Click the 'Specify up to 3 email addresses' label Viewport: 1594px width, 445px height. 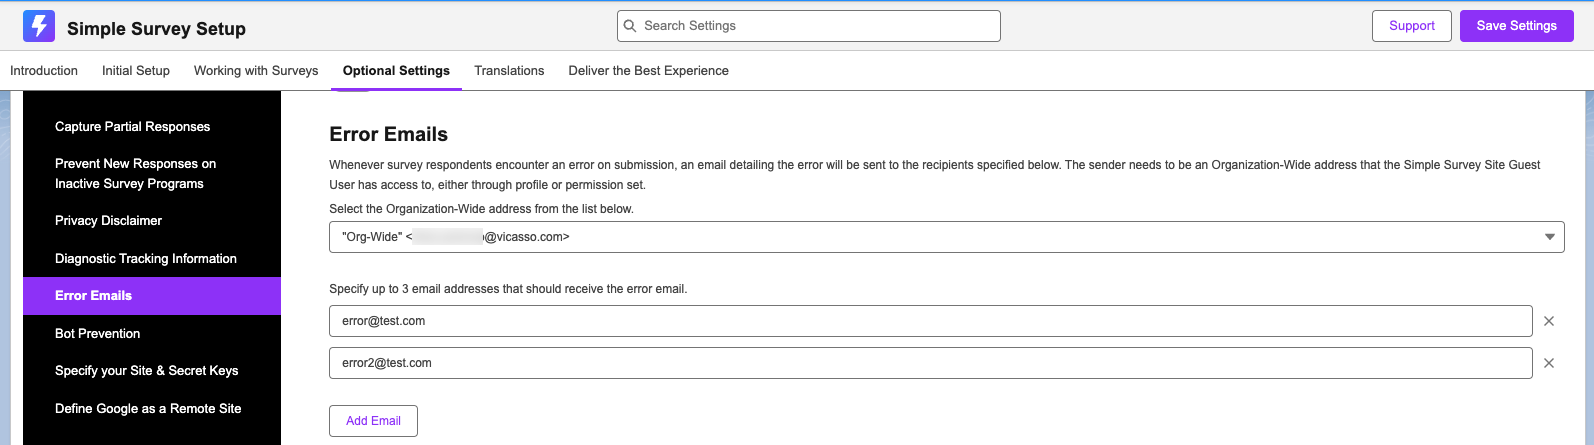tap(508, 289)
